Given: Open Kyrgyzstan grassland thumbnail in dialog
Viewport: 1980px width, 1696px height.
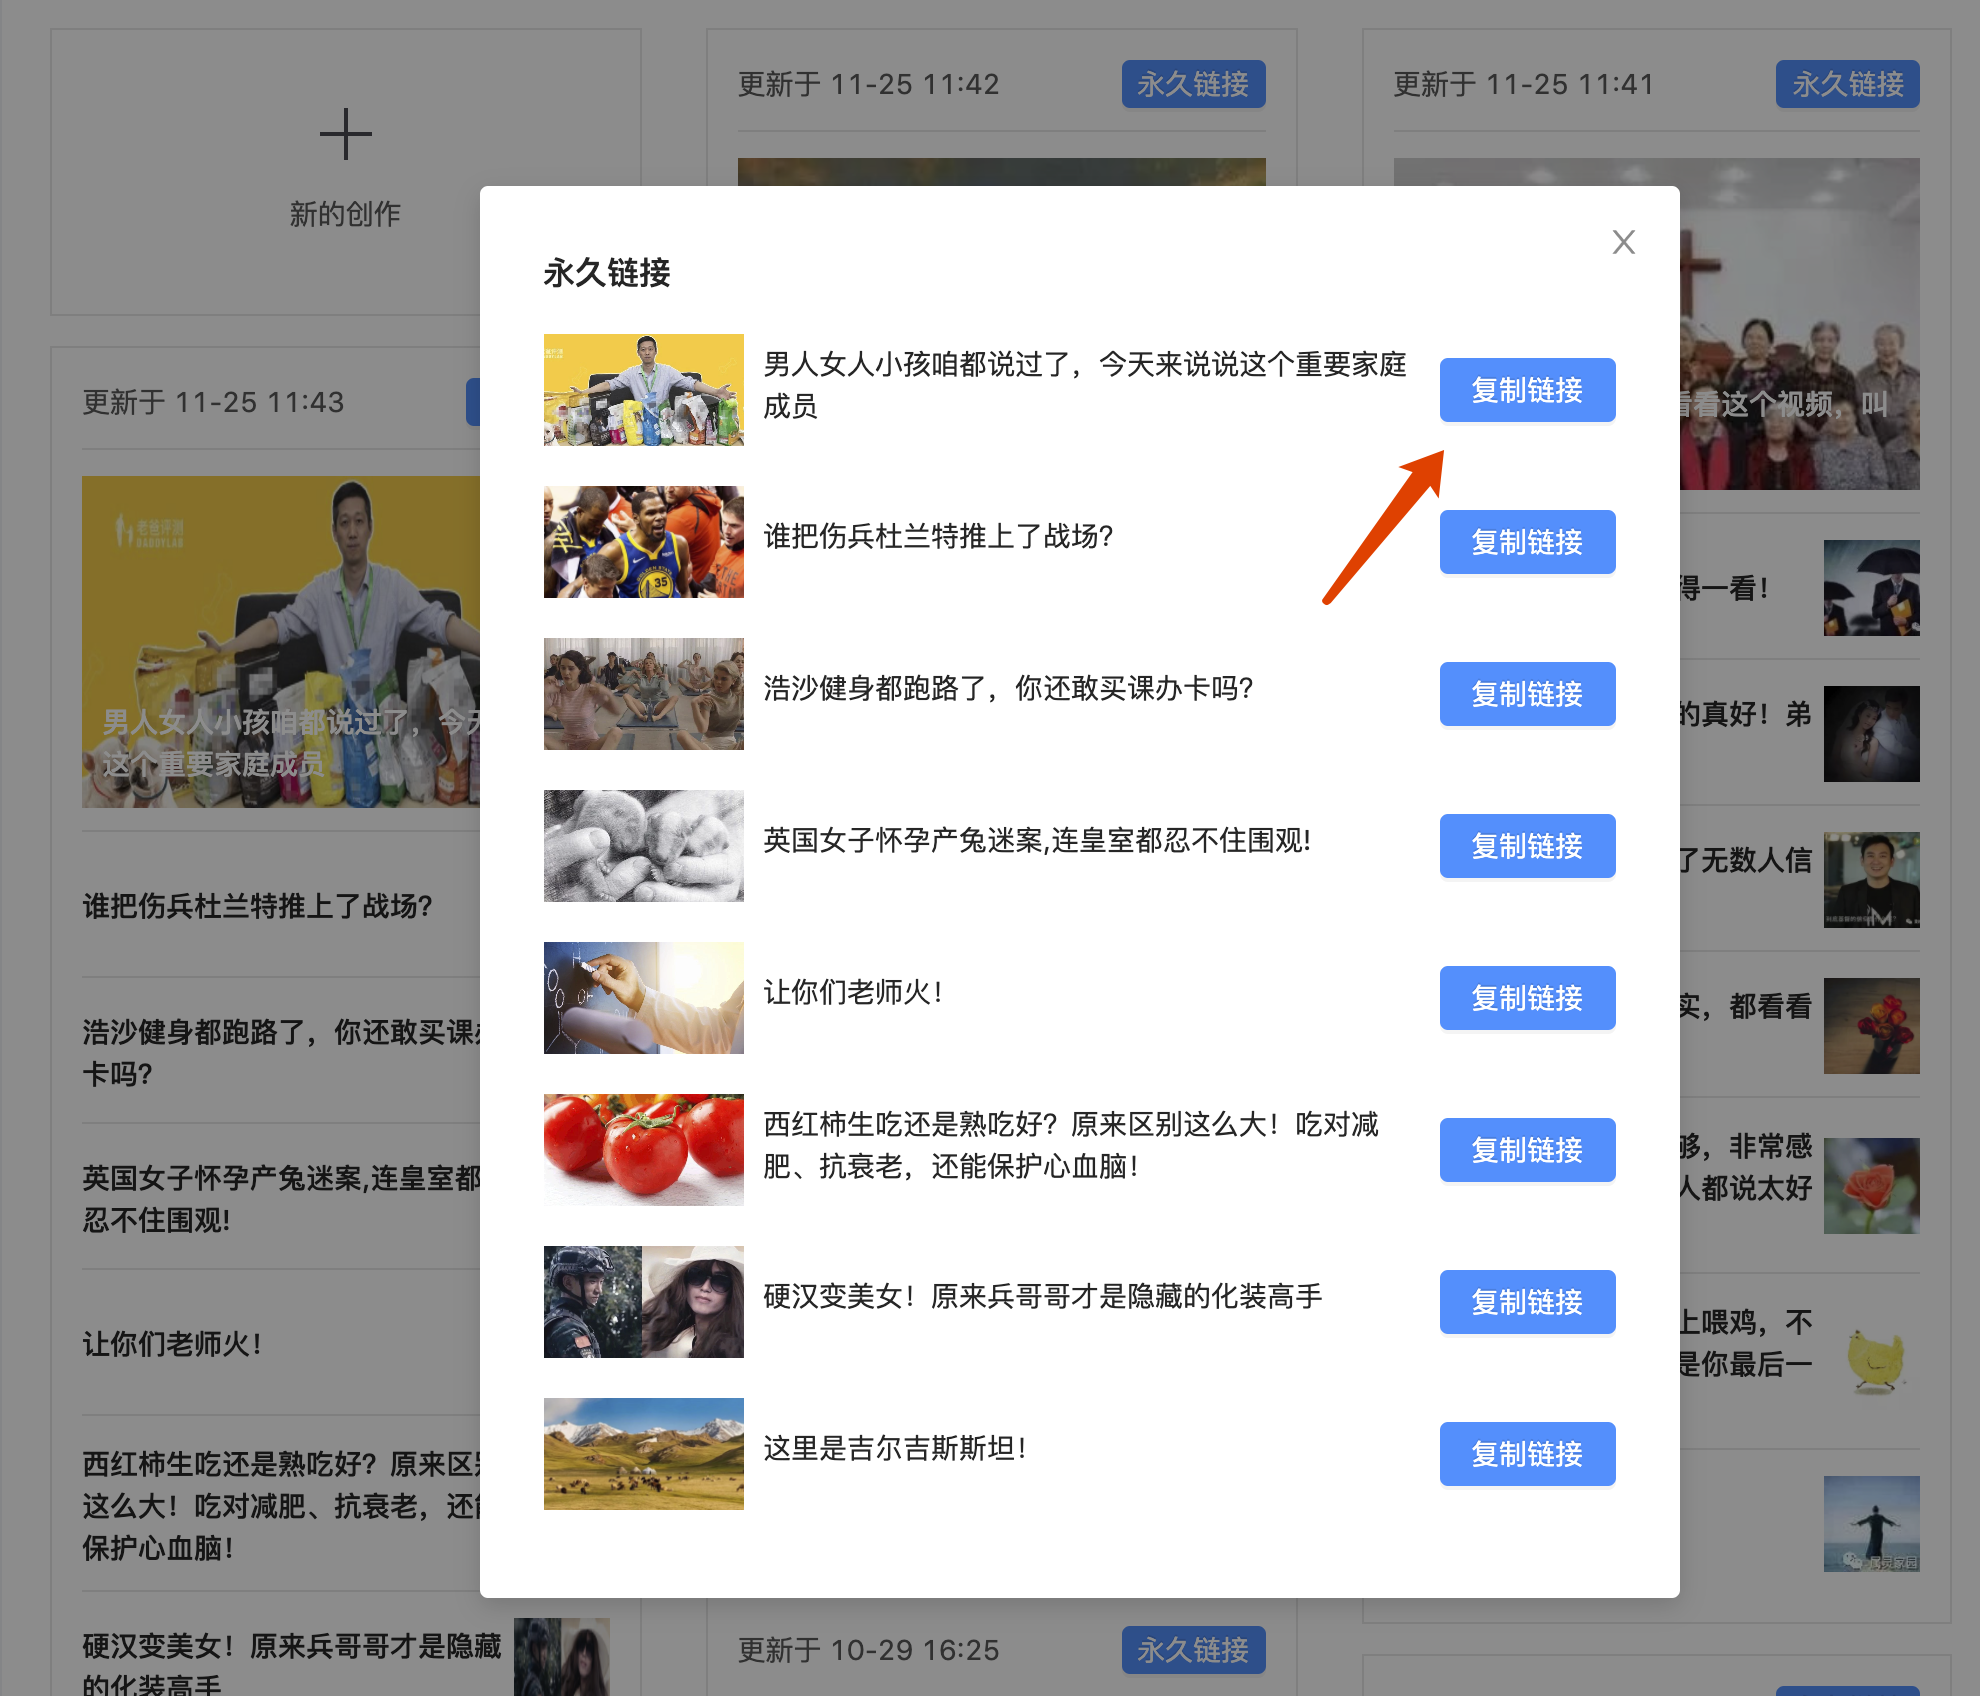Looking at the screenshot, I should (643, 1454).
